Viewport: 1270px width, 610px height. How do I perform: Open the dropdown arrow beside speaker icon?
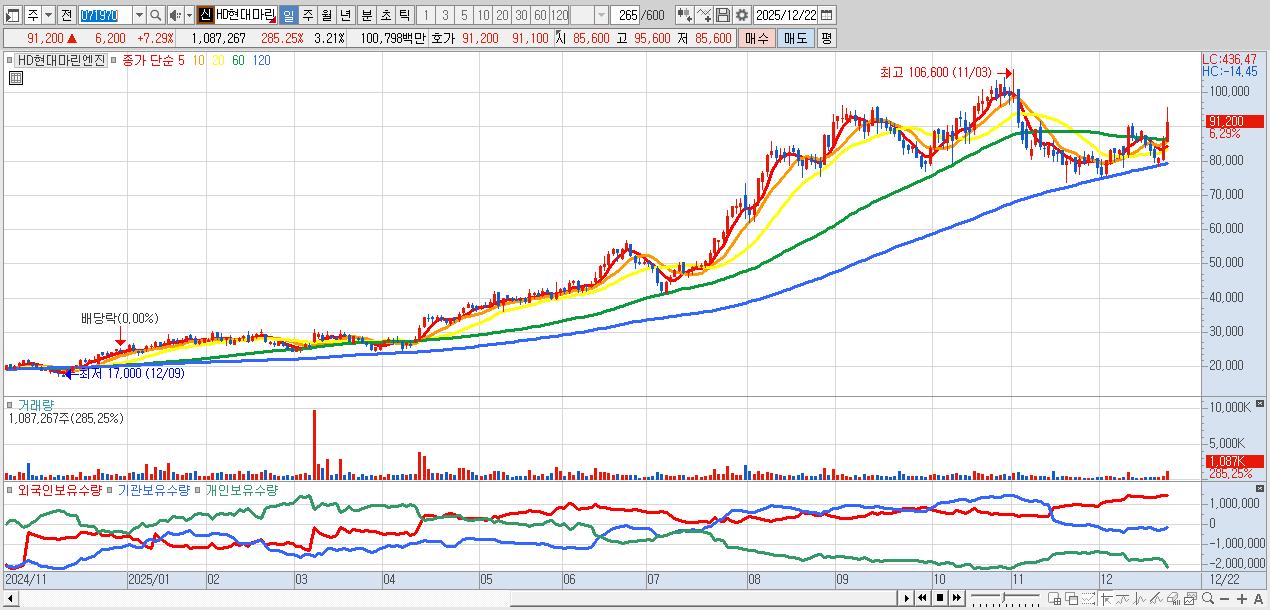click(x=189, y=15)
